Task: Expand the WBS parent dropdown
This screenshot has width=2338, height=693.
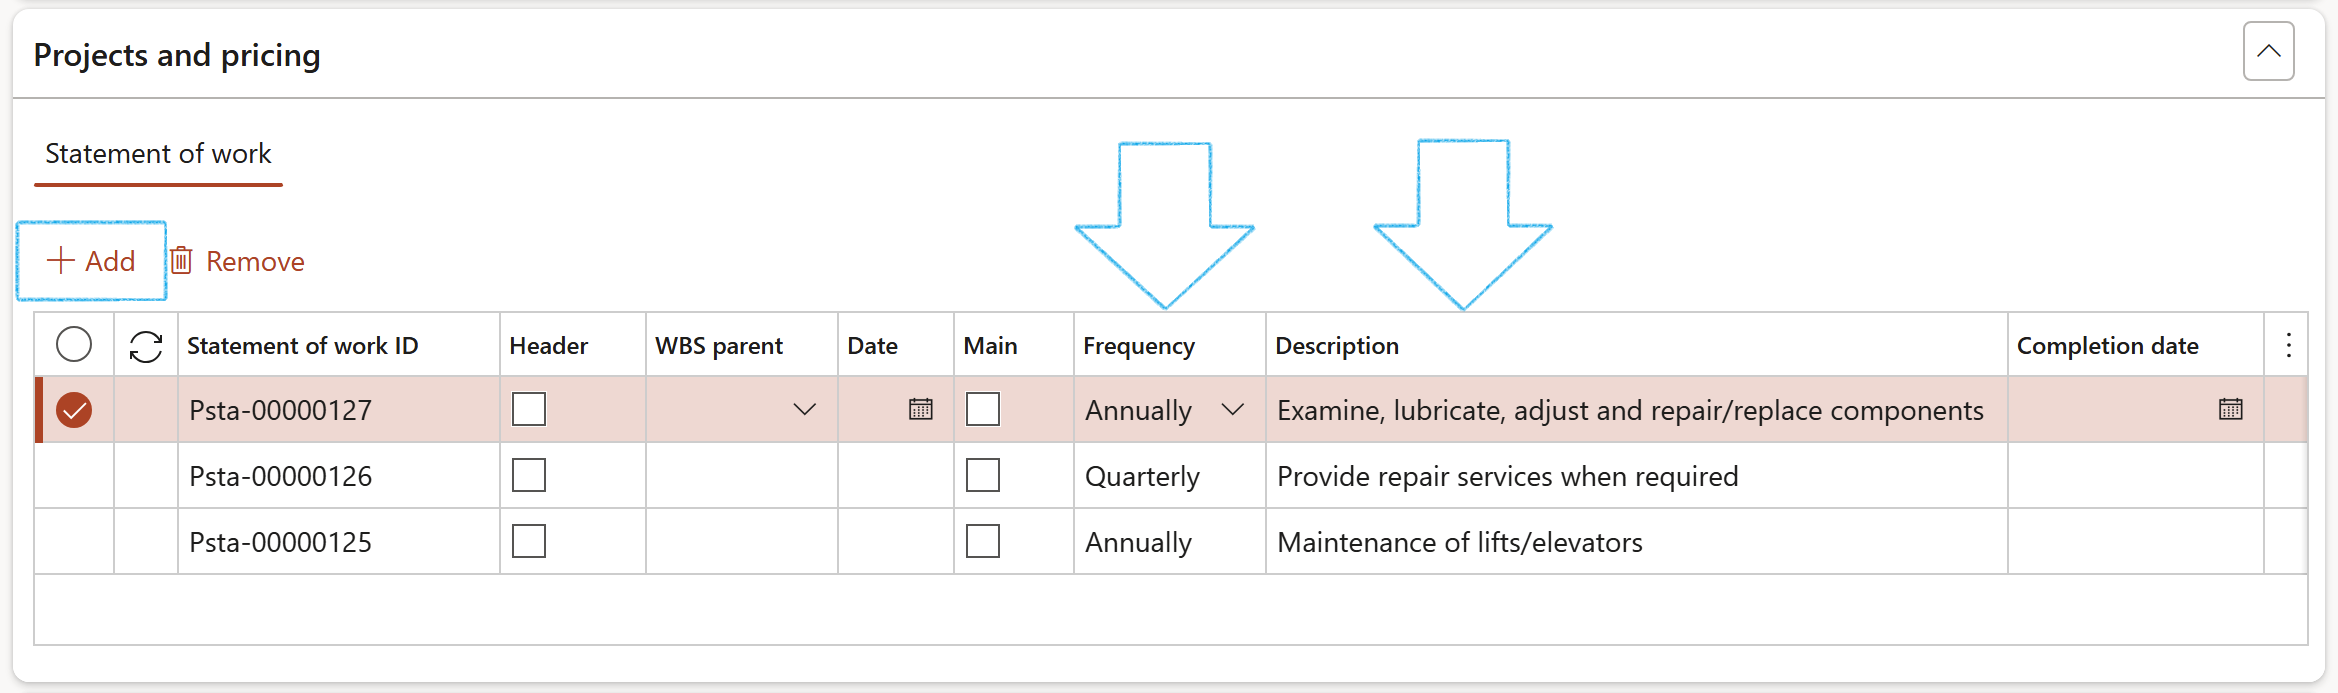Action: pyautogui.click(x=804, y=409)
